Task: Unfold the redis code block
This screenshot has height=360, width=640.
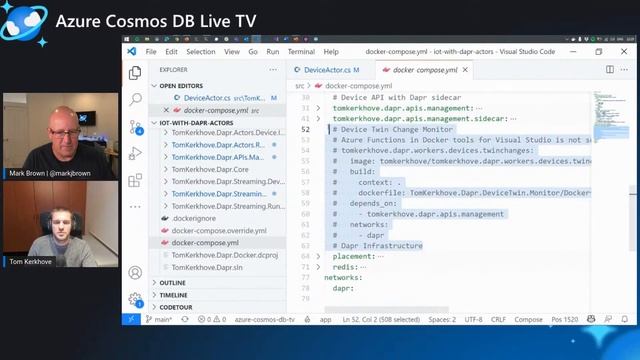Action: (x=318, y=267)
